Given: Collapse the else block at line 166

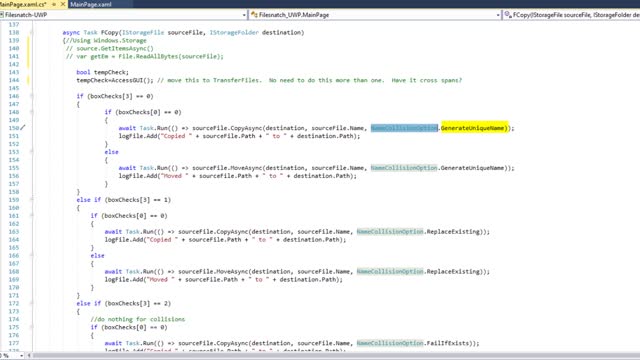Looking at the screenshot, I should pos(31,256).
